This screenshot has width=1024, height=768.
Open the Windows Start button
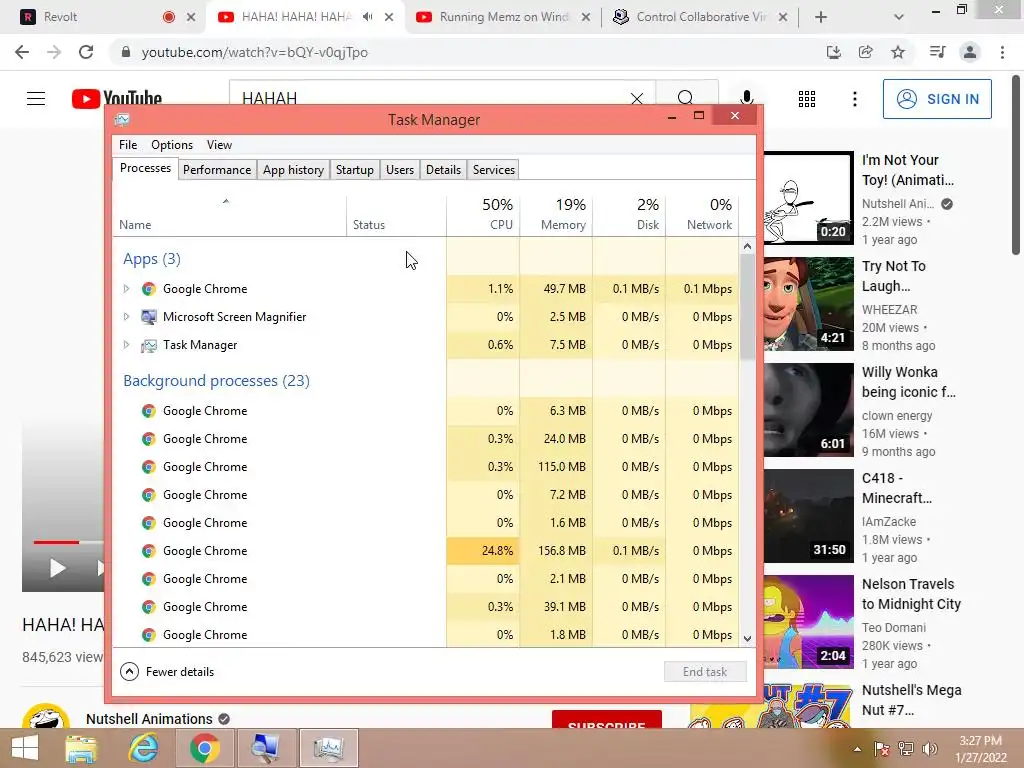(x=25, y=748)
